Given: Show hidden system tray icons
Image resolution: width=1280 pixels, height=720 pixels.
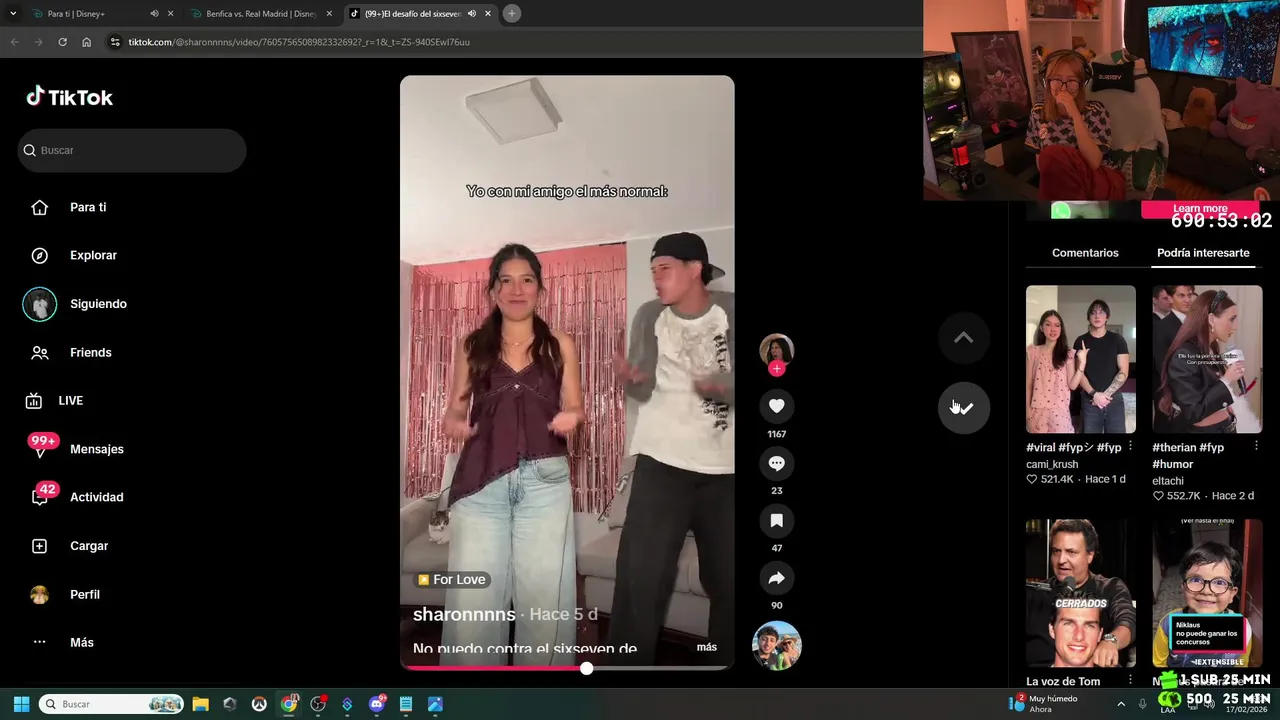Looking at the screenshot, I should click(x=1121, y=704).
